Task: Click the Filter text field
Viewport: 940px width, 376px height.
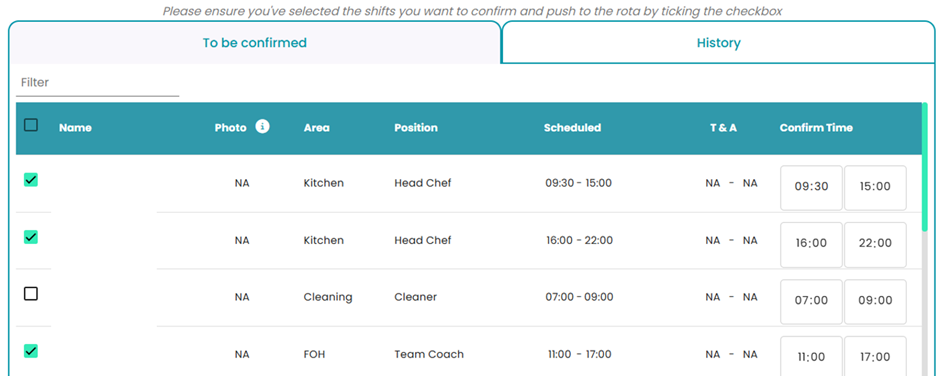Action: 98,83
